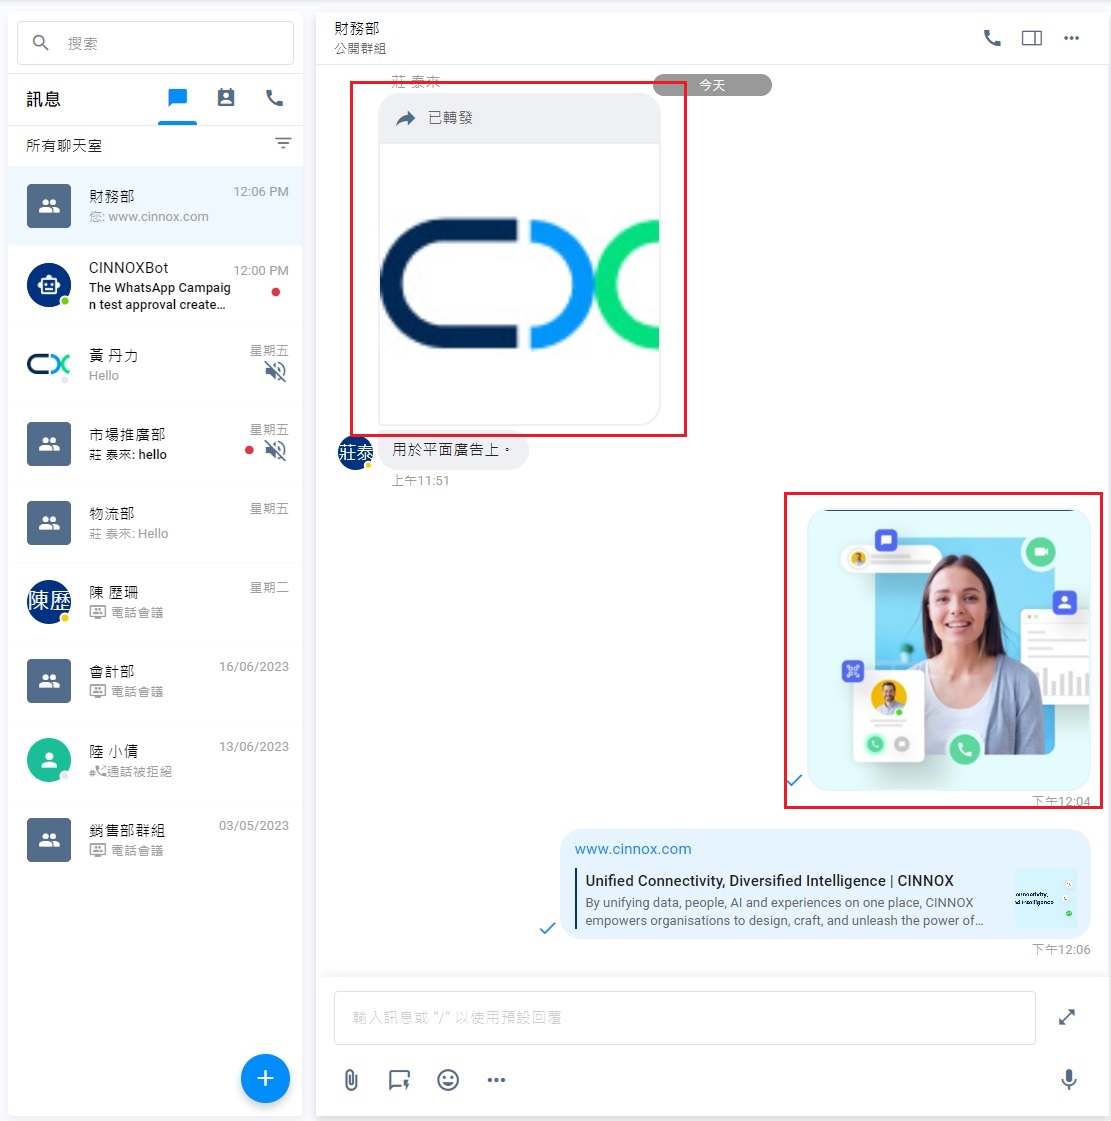This screenshot has height=1121, width=1111.
Task: Open the 黃 丹力 conversation
Action: point(155,365)
